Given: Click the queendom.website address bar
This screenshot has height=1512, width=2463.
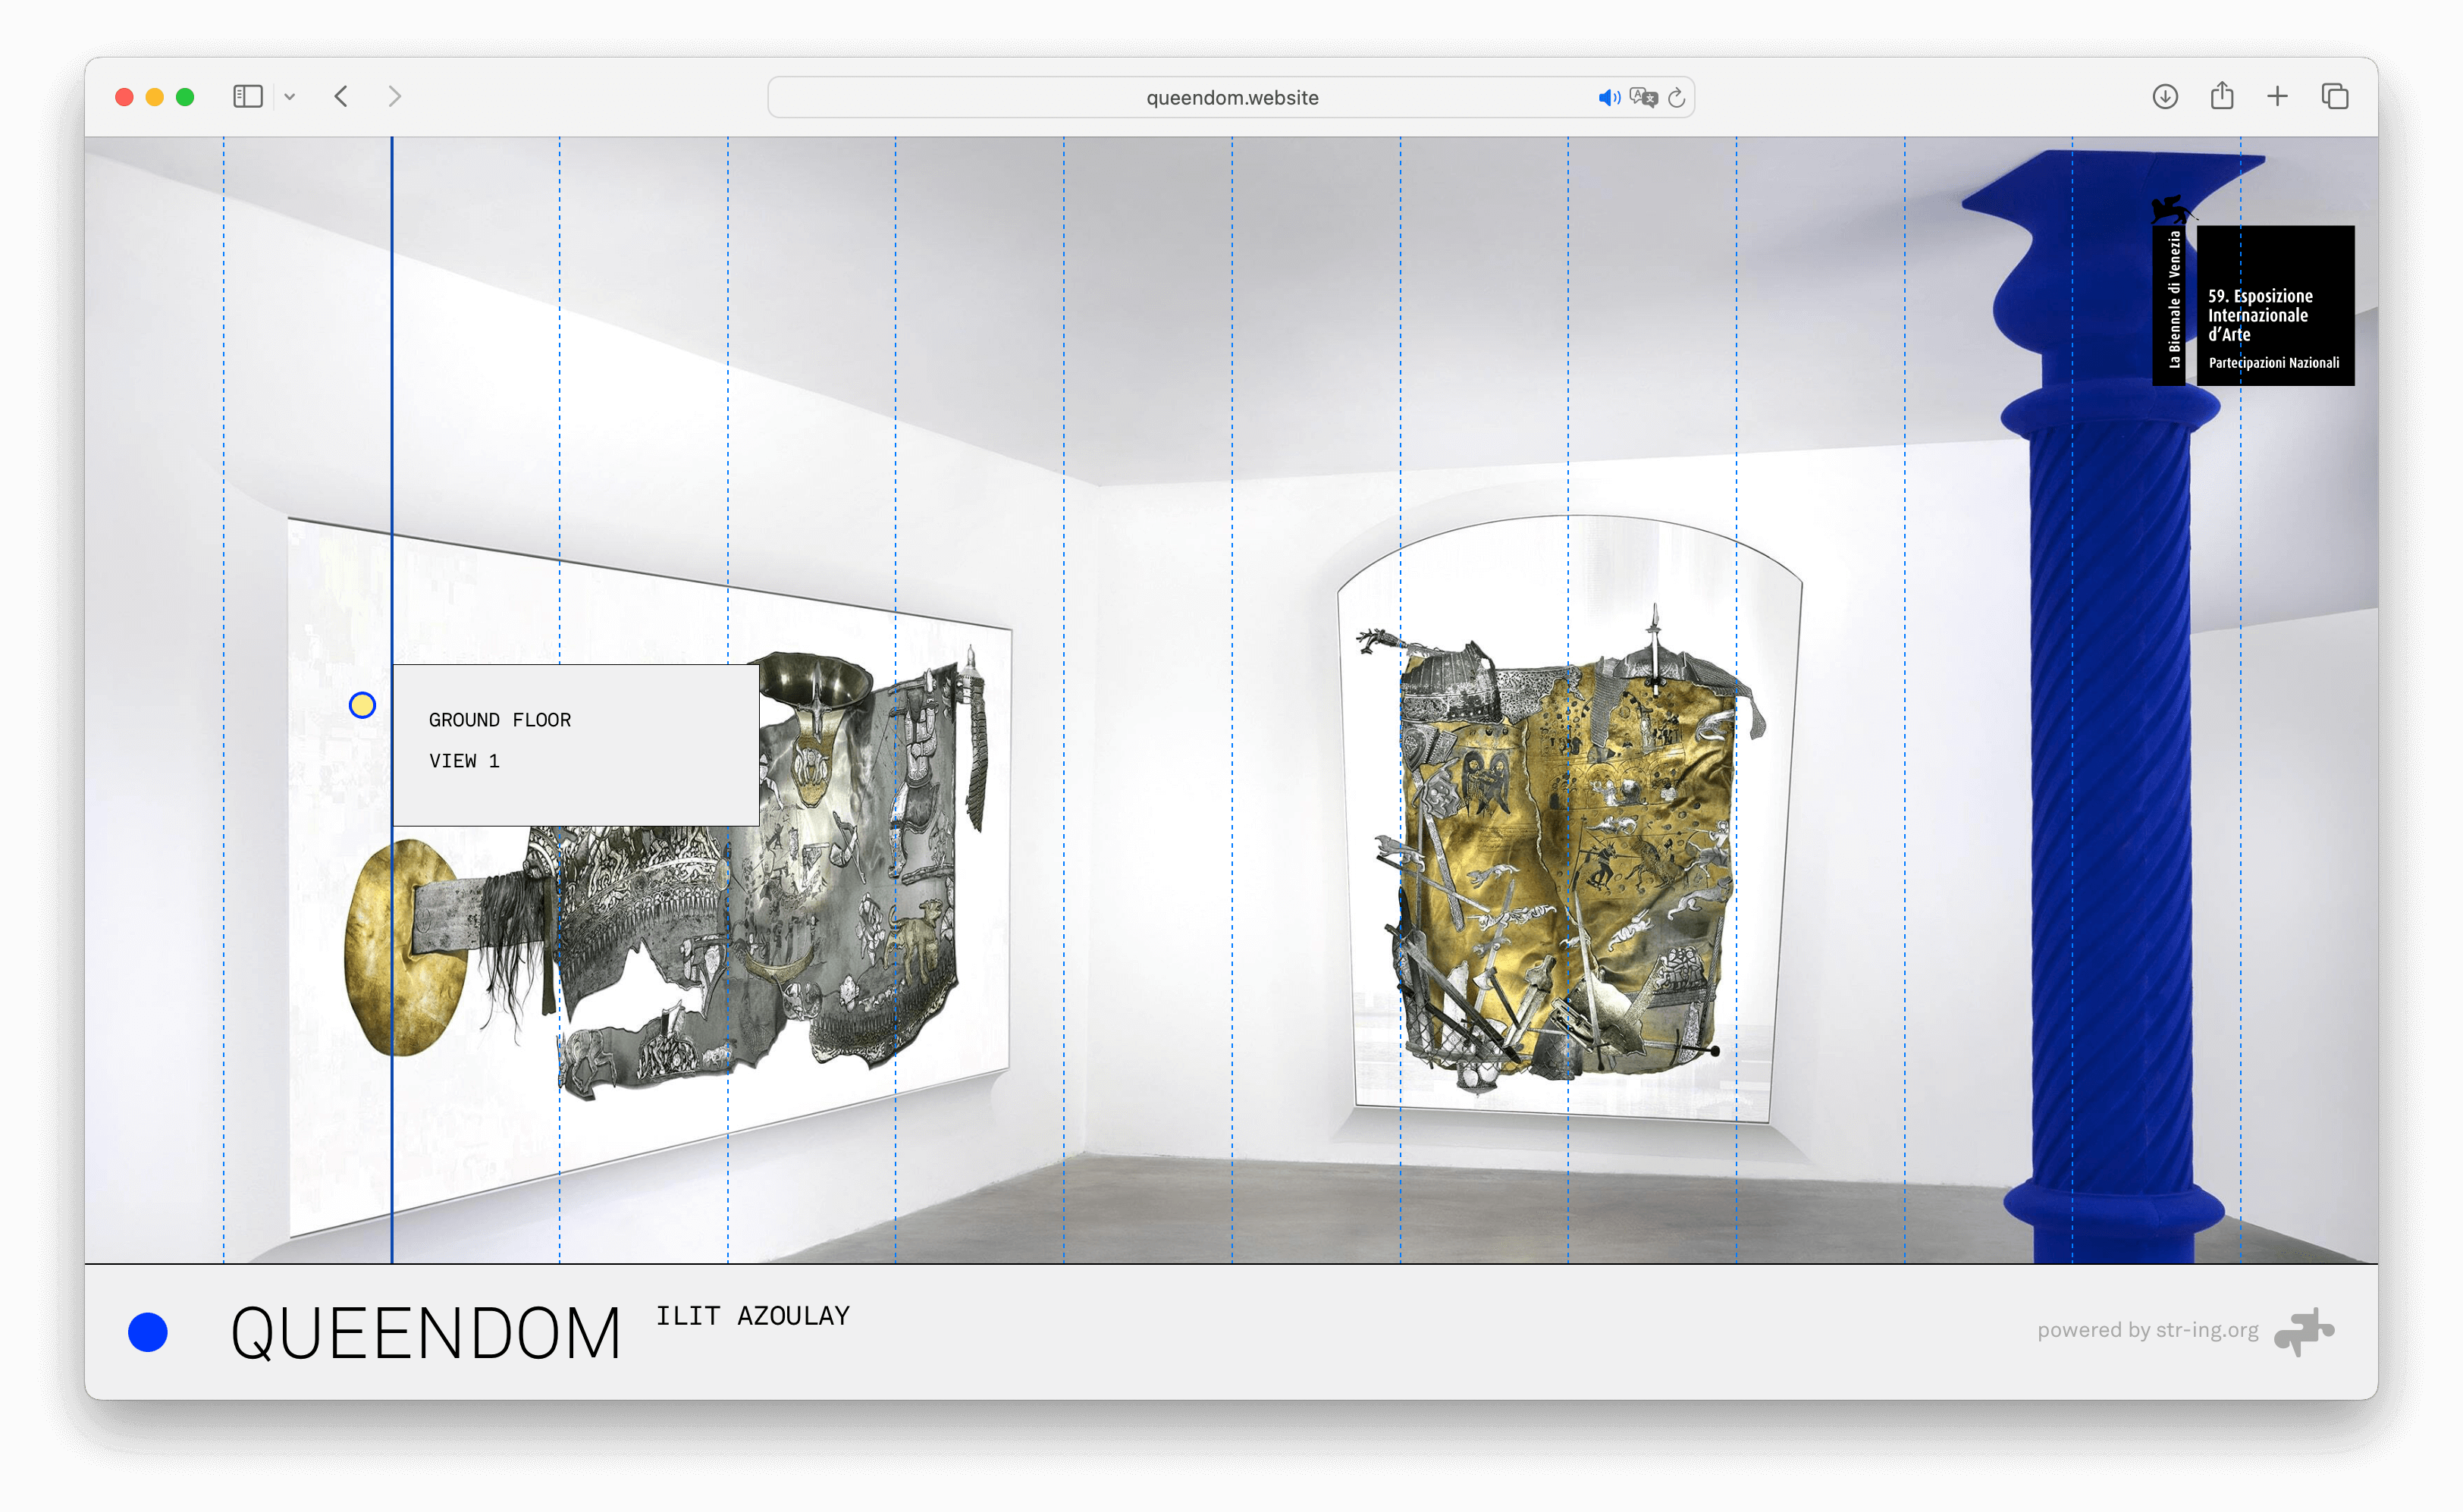Looking at the screenshot, I should [1231, 97].
